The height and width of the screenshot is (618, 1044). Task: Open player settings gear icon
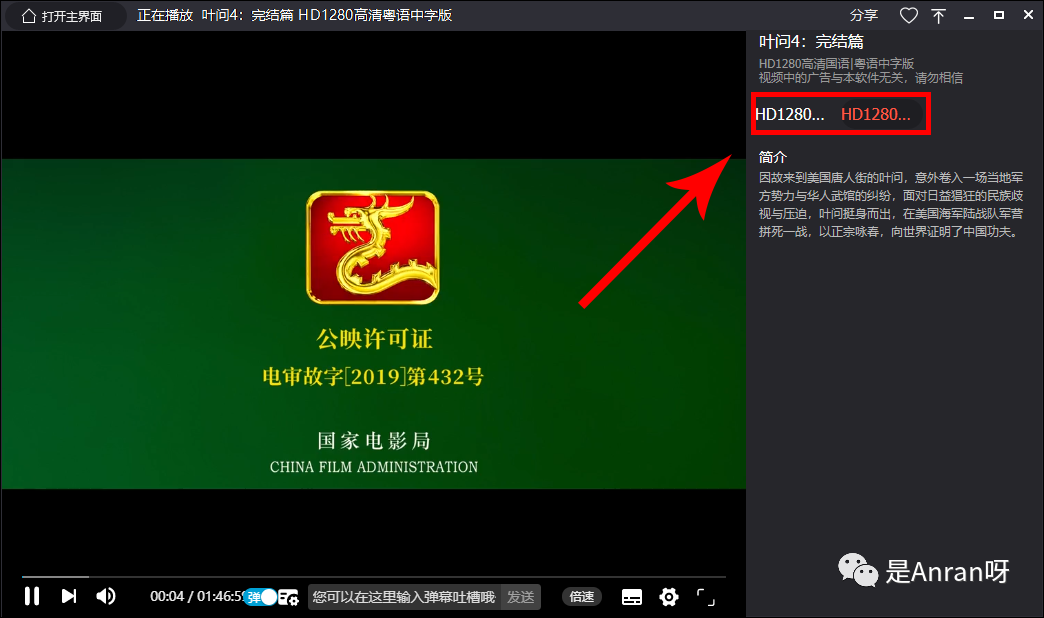click(x=669, y=597)
